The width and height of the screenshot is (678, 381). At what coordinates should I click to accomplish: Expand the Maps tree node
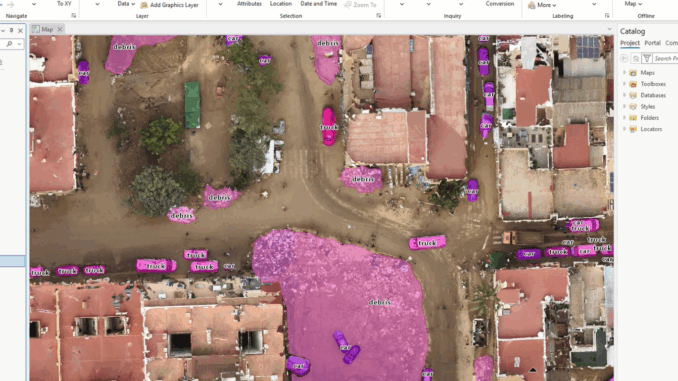[624, 73]
